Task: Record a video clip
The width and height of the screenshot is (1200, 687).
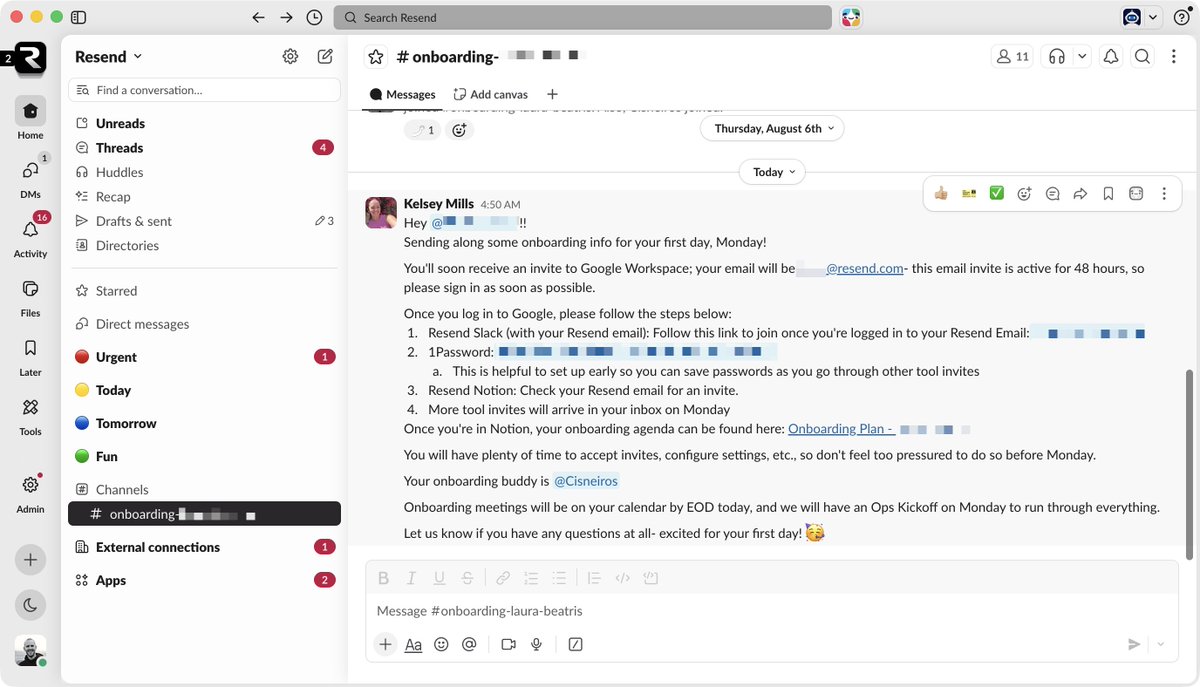Action: [508, 645]
